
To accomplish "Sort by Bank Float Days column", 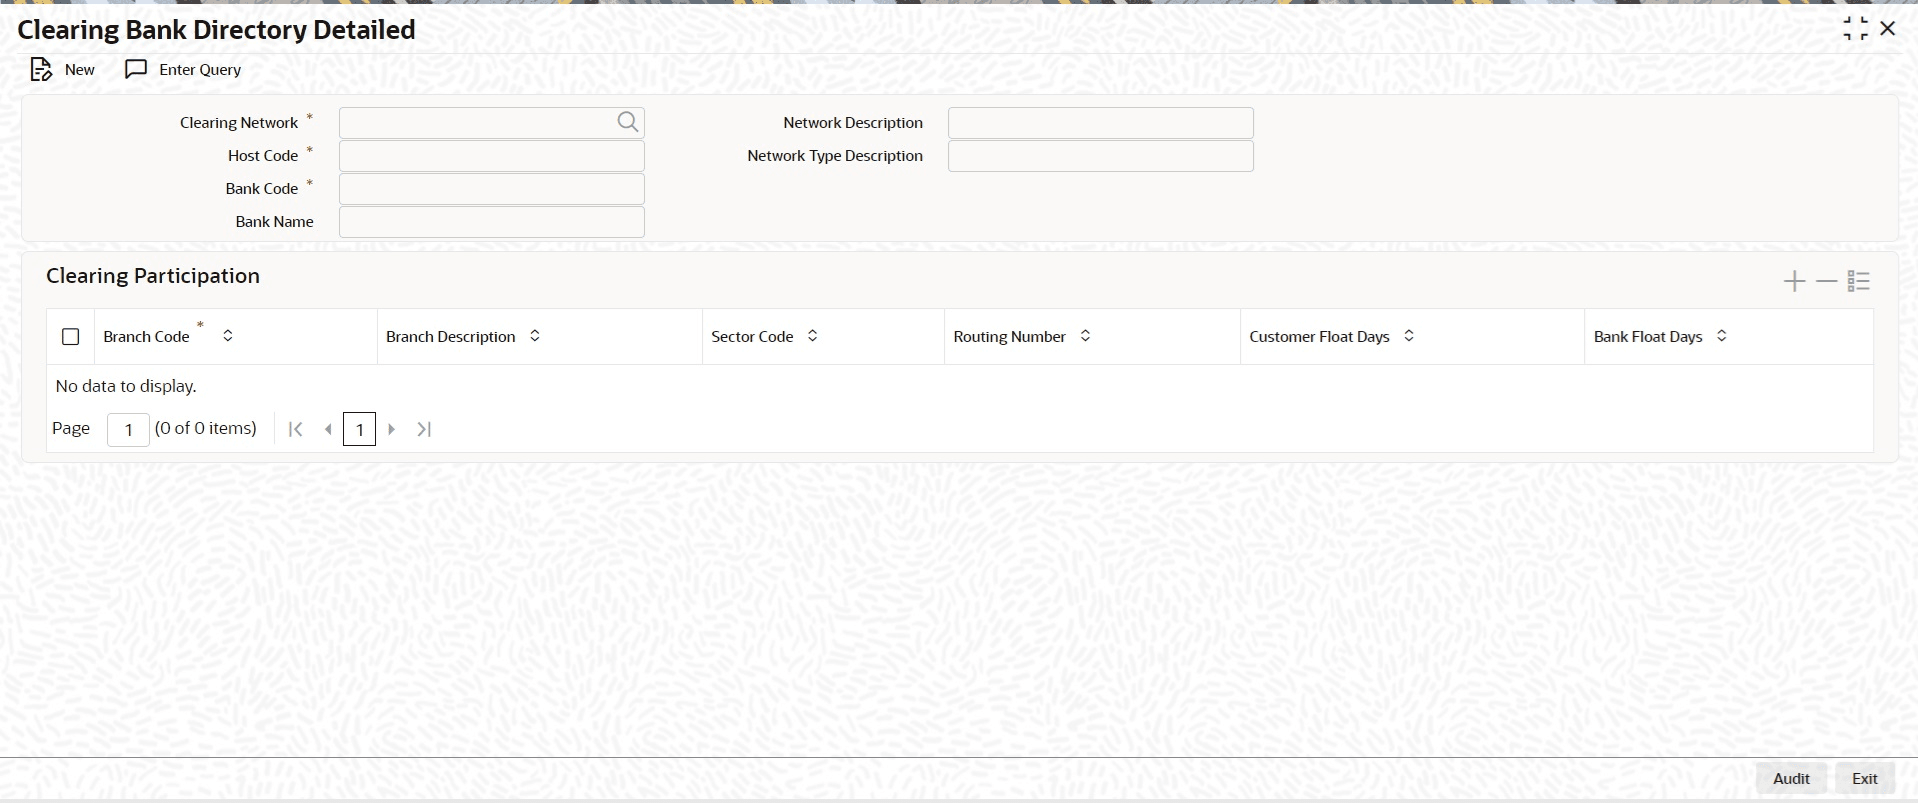I will point(1722,336).
